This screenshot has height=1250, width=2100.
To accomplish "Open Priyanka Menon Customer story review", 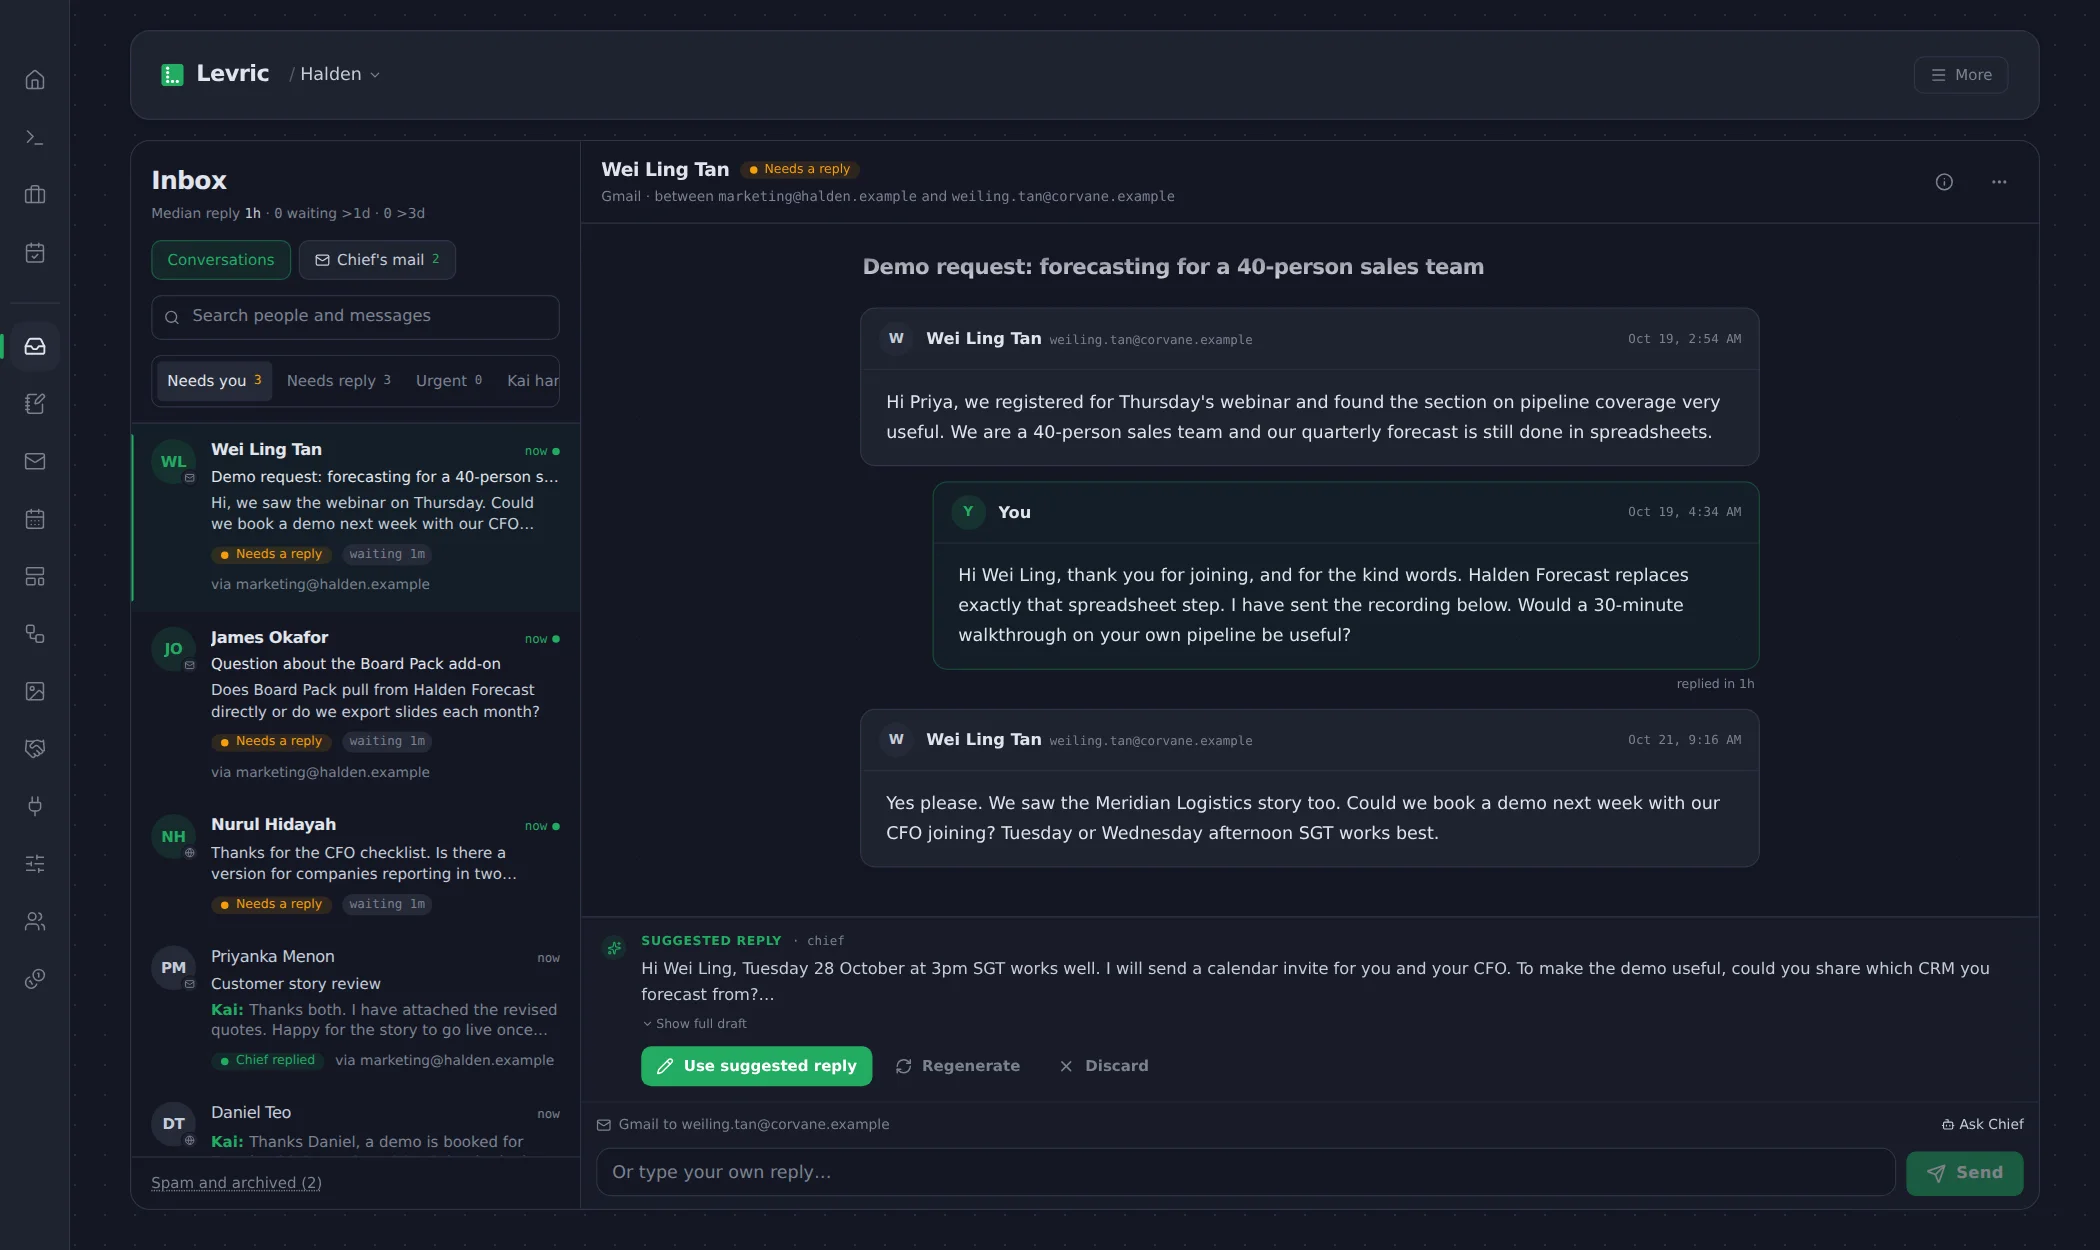I will point(356,1008).
